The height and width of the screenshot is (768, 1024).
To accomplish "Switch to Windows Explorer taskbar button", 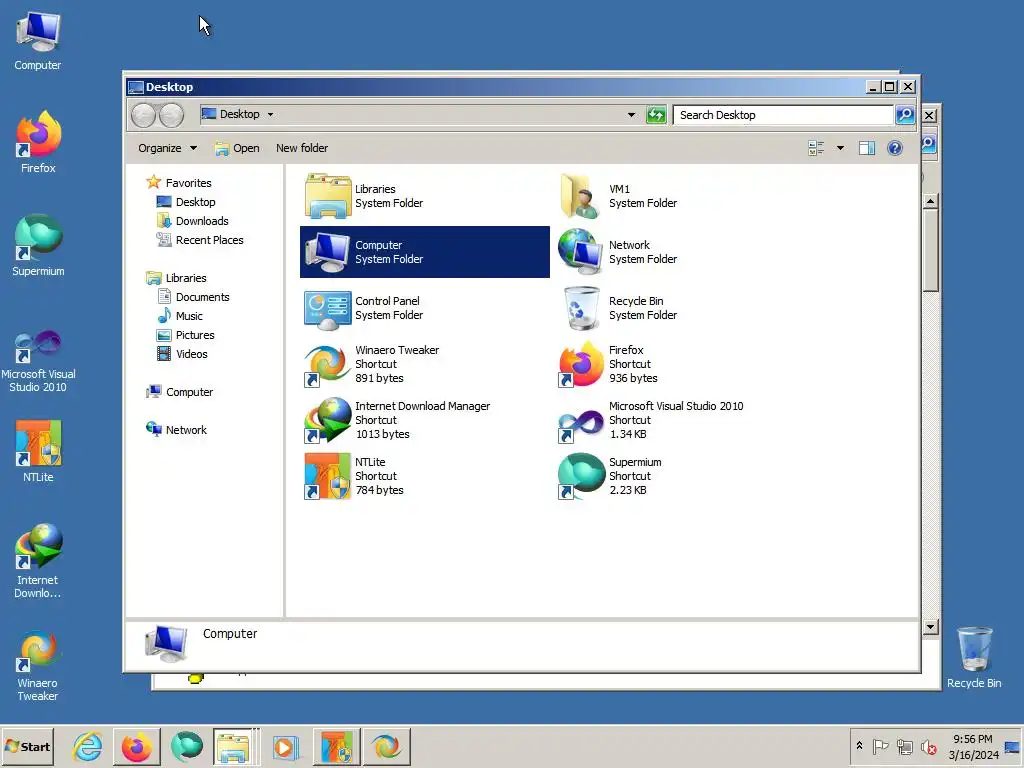I will click(234, 747).
